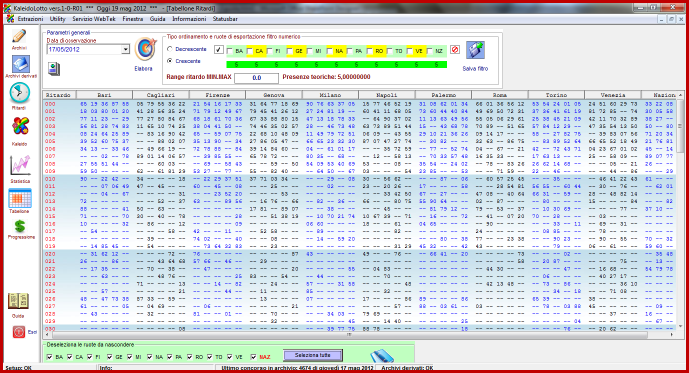
Task: Select the ritardo row 020
Action: [x=359, y=254]
